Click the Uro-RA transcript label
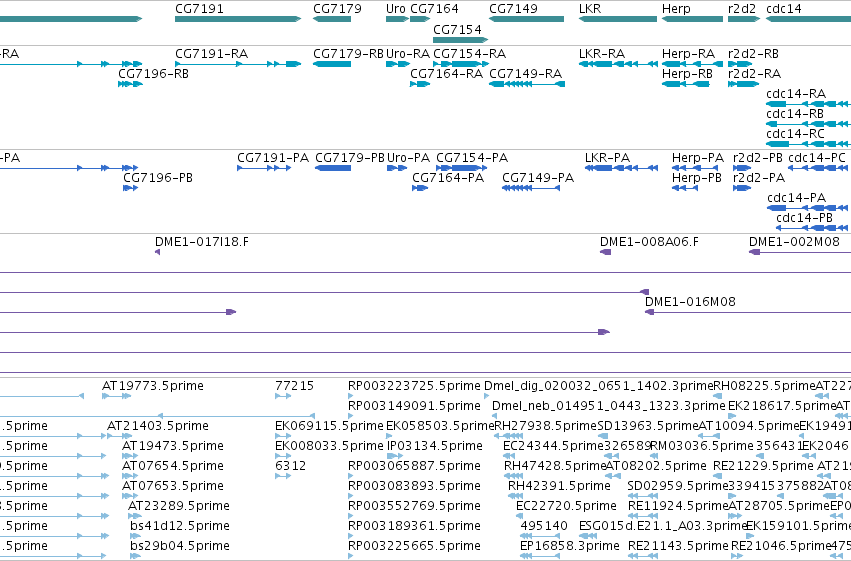Image resolution: width=851 pixels, height=561 pixels. pyautogui.click(x=408, y=54)
